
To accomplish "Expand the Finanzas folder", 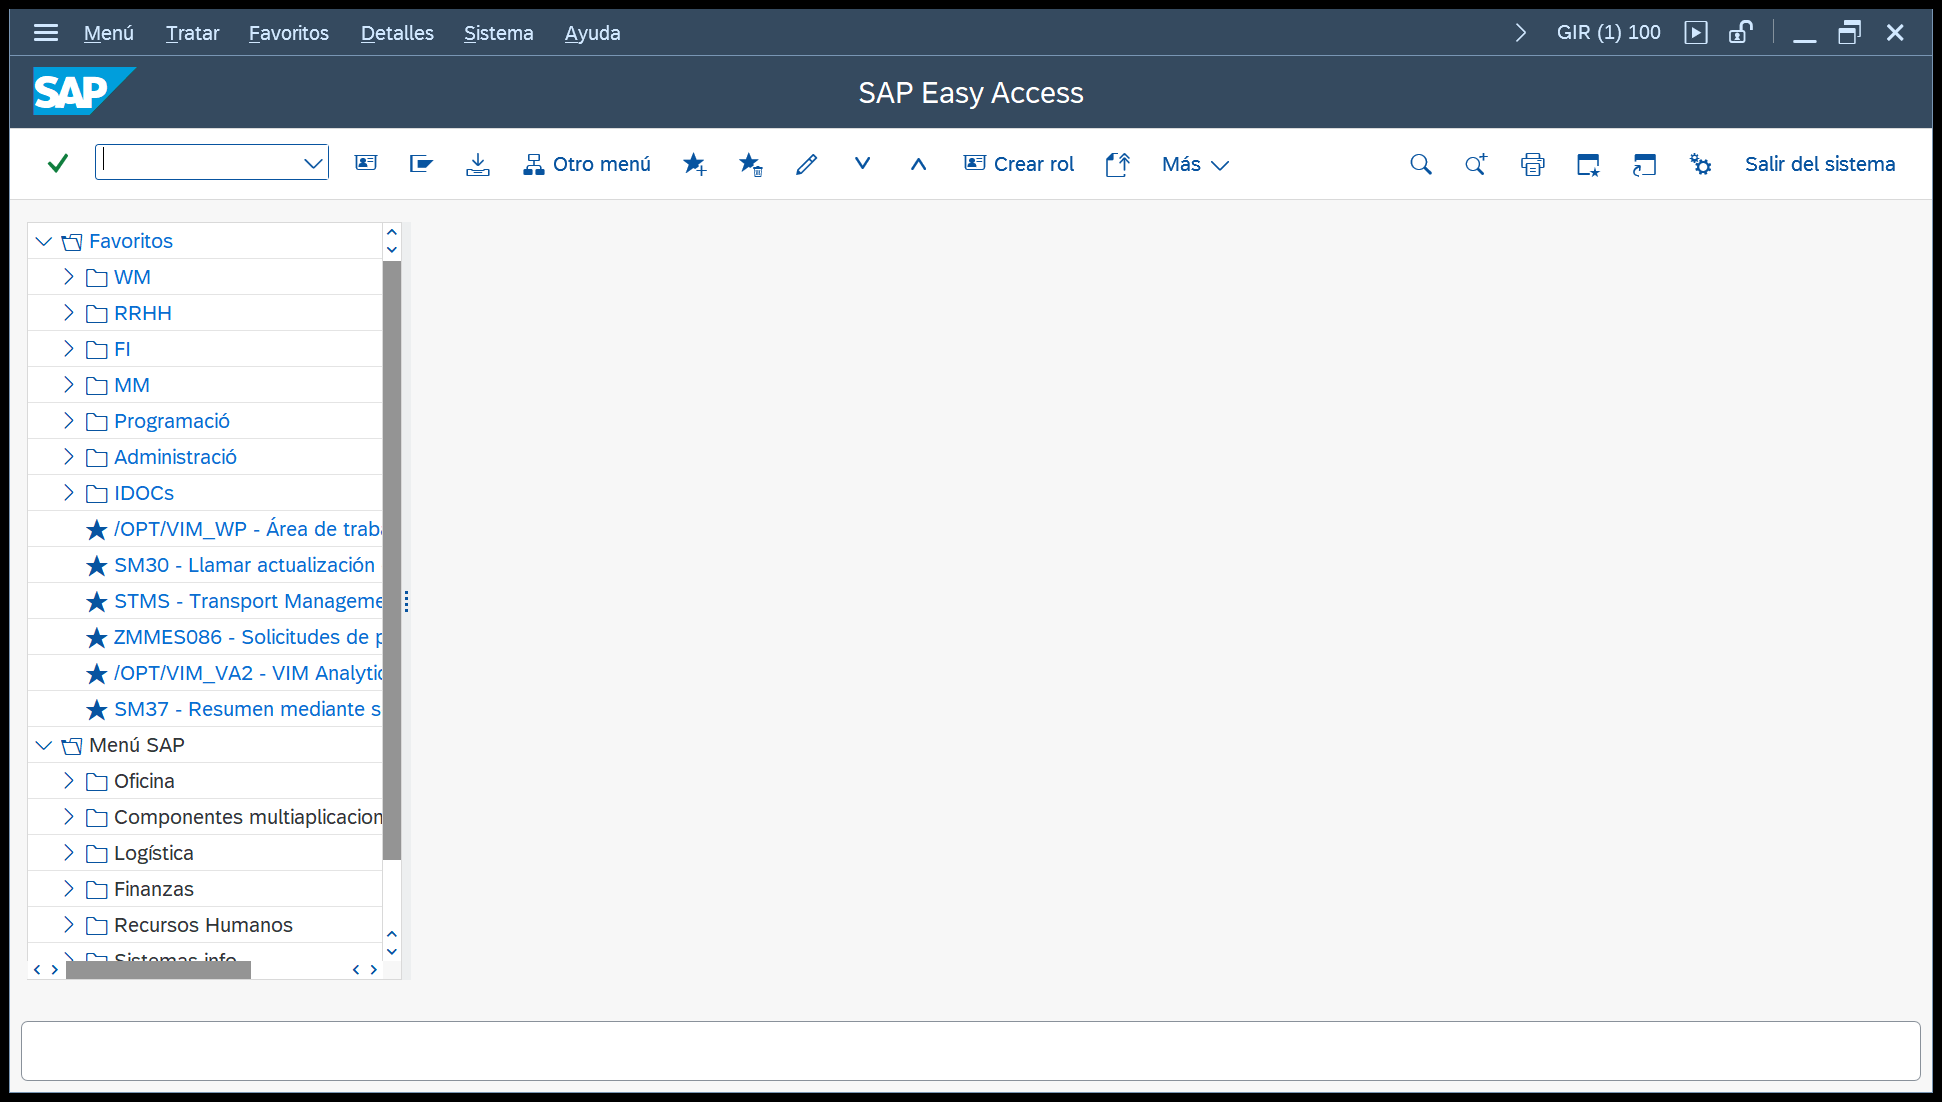I will [68, 889].
